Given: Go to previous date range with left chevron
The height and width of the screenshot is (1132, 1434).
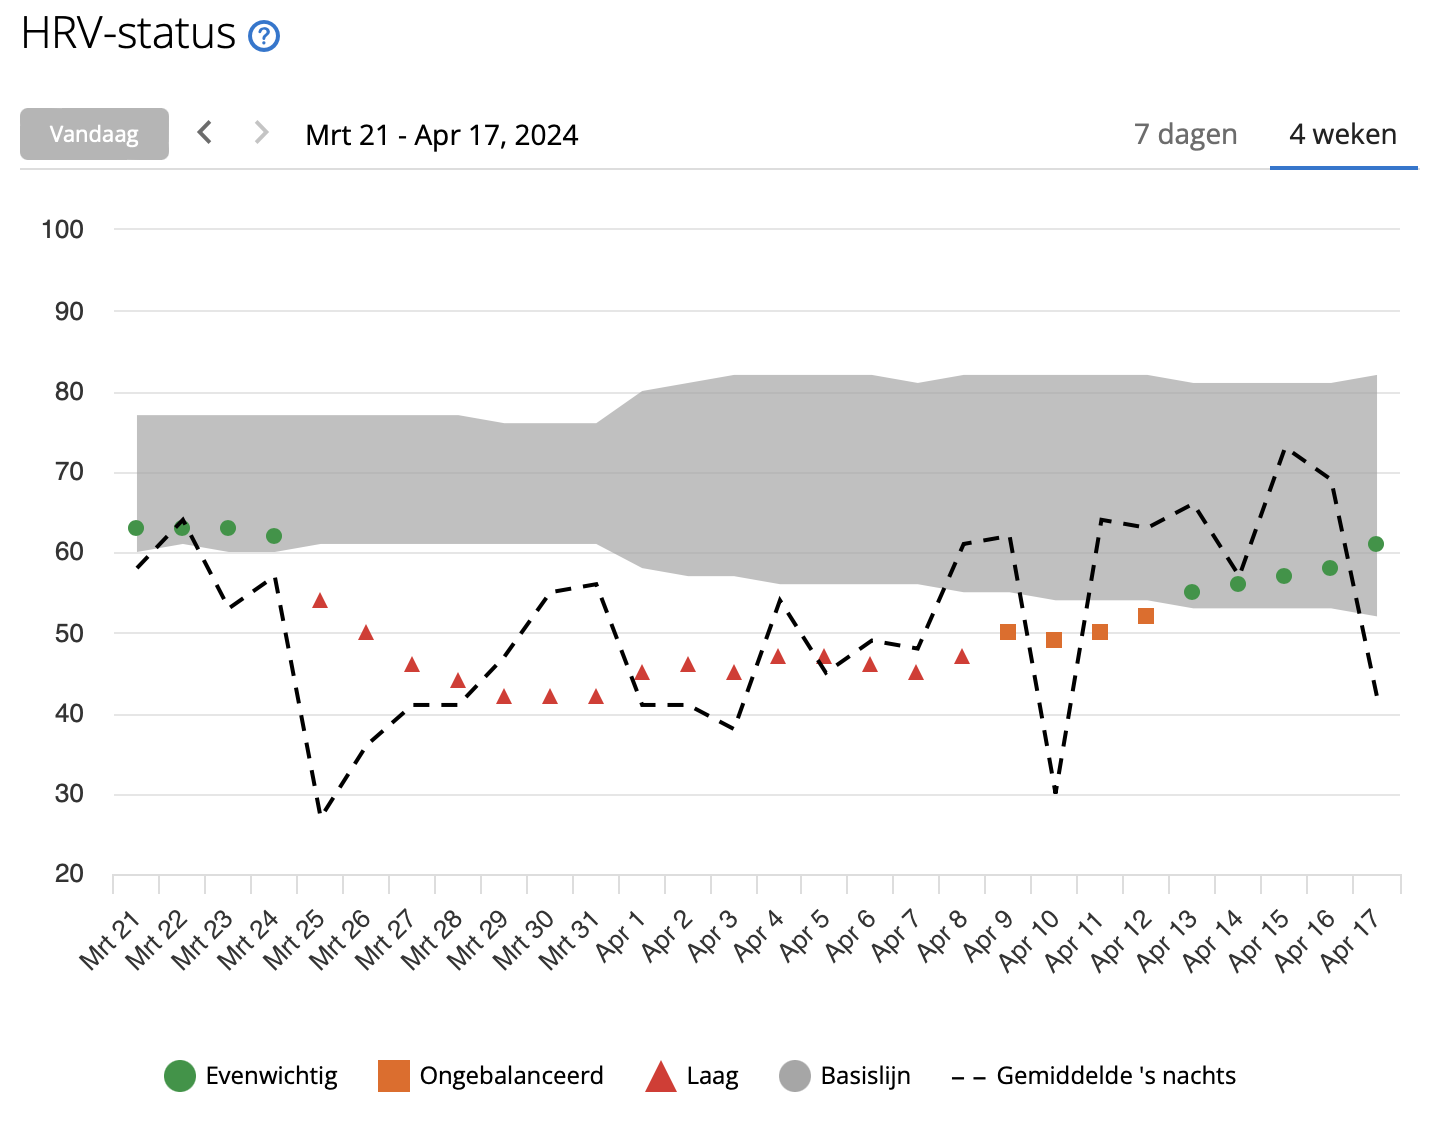Looking at the screenshot, I should click(x=205, y=133).
